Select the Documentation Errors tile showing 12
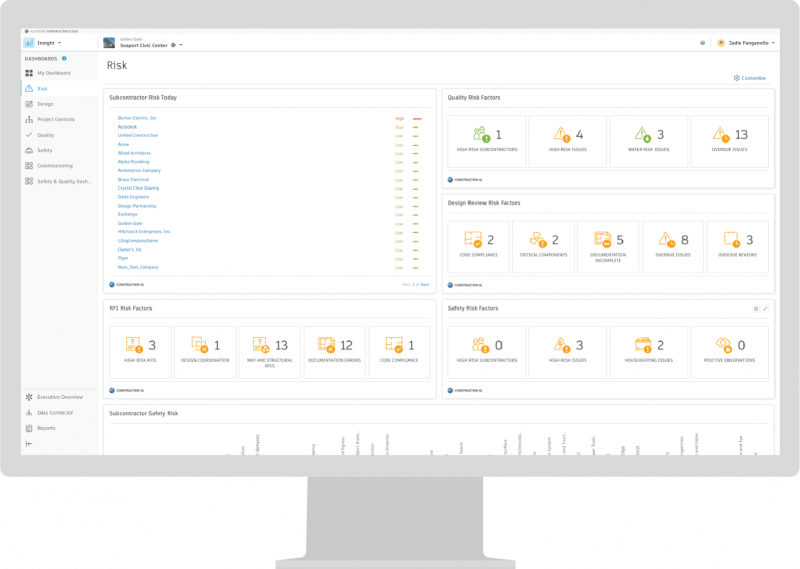Viewport: 800px width, 569px height. coord(335,352)
